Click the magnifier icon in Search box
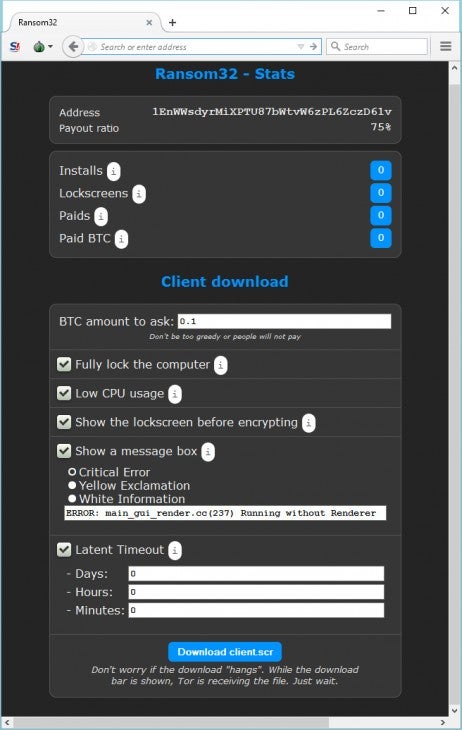The height and width of the screenshot is (730, 462). point(335,46)
